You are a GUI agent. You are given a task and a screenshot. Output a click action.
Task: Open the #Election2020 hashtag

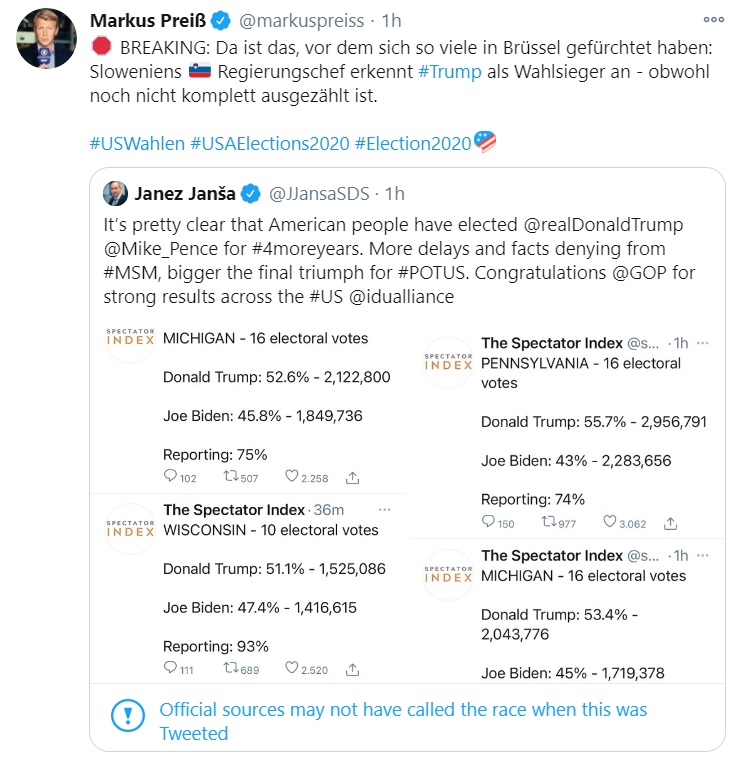point(412,143)
